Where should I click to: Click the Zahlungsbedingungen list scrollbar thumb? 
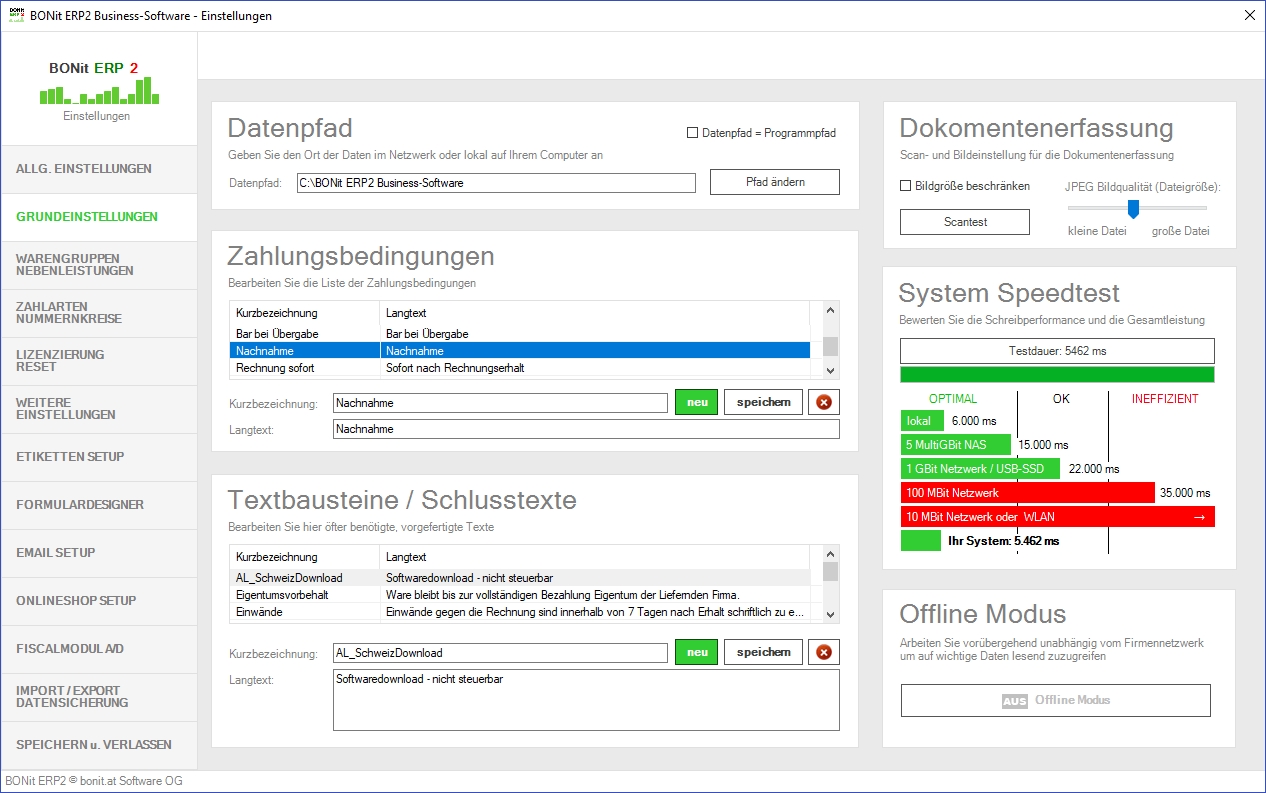point(830,346)
